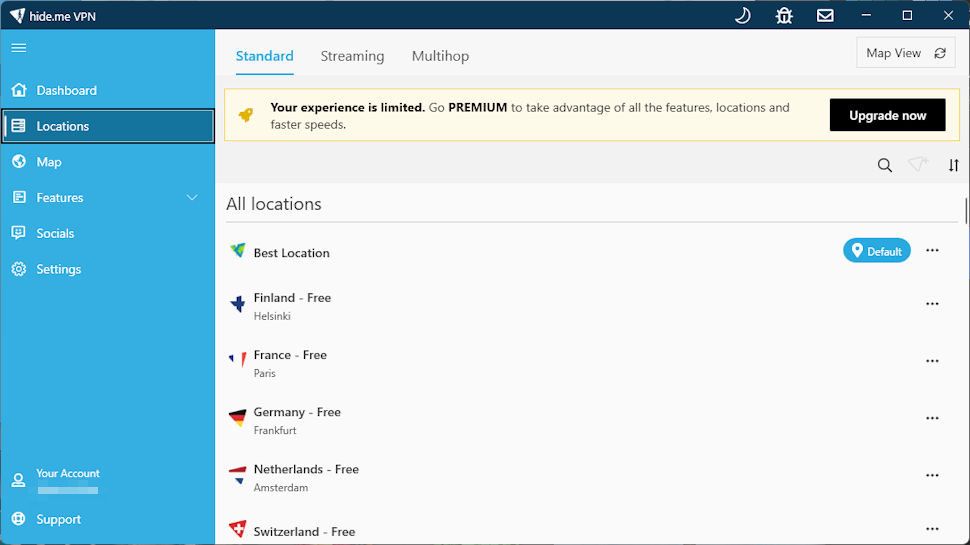The height and width of the screenshot is (545, 970).
Task: Open more options for Best Location
Action: pyautogui.click(x=932, y=251)
